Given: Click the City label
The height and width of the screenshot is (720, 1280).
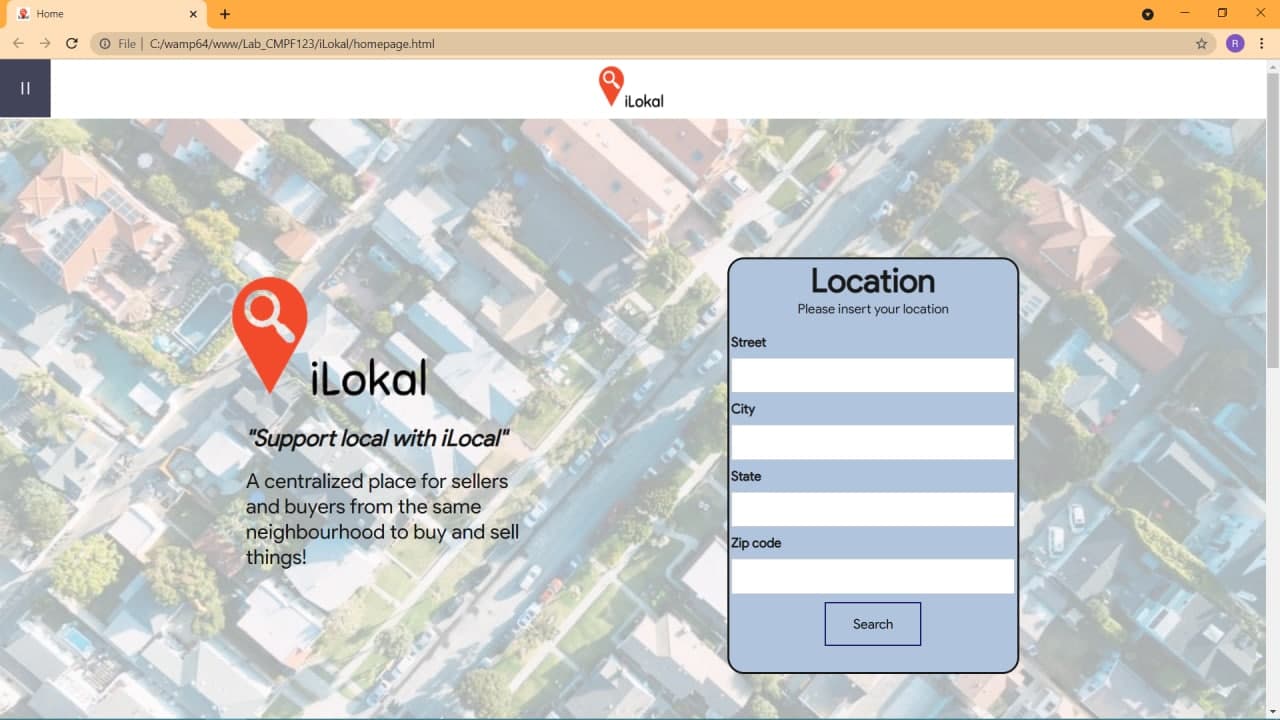Looking at the screenshot, I should [x=743, y=409].
